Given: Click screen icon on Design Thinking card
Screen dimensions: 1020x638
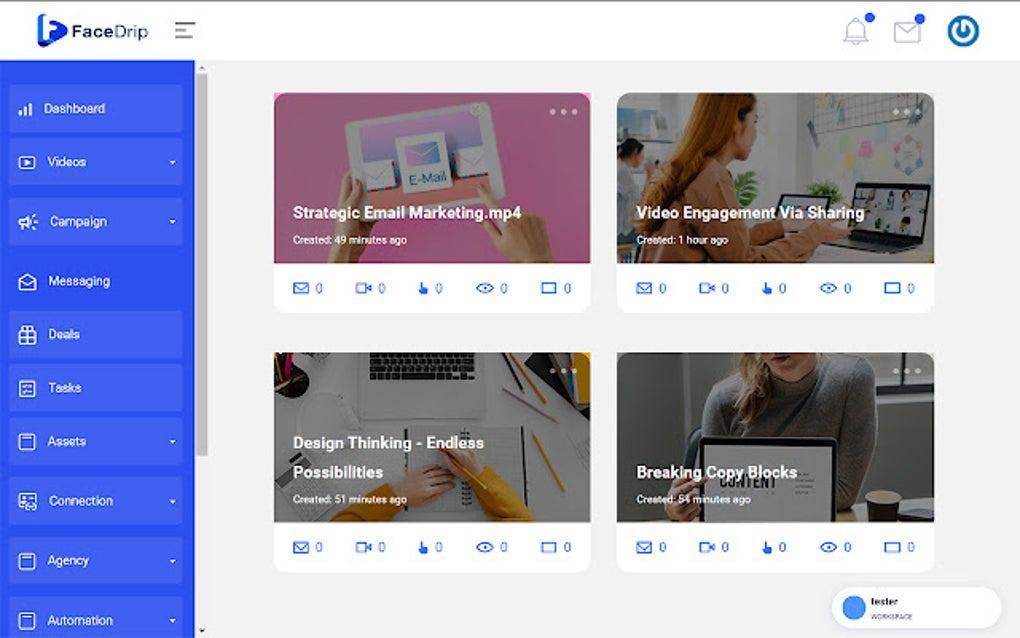Looking at the screenshot, I should 549,548.
